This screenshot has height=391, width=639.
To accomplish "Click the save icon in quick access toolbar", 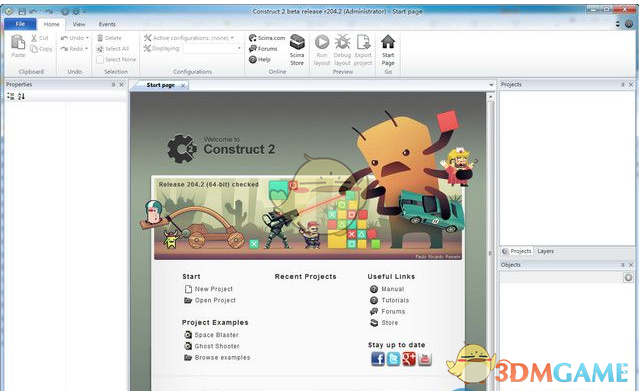I will [x=22, y=11].
